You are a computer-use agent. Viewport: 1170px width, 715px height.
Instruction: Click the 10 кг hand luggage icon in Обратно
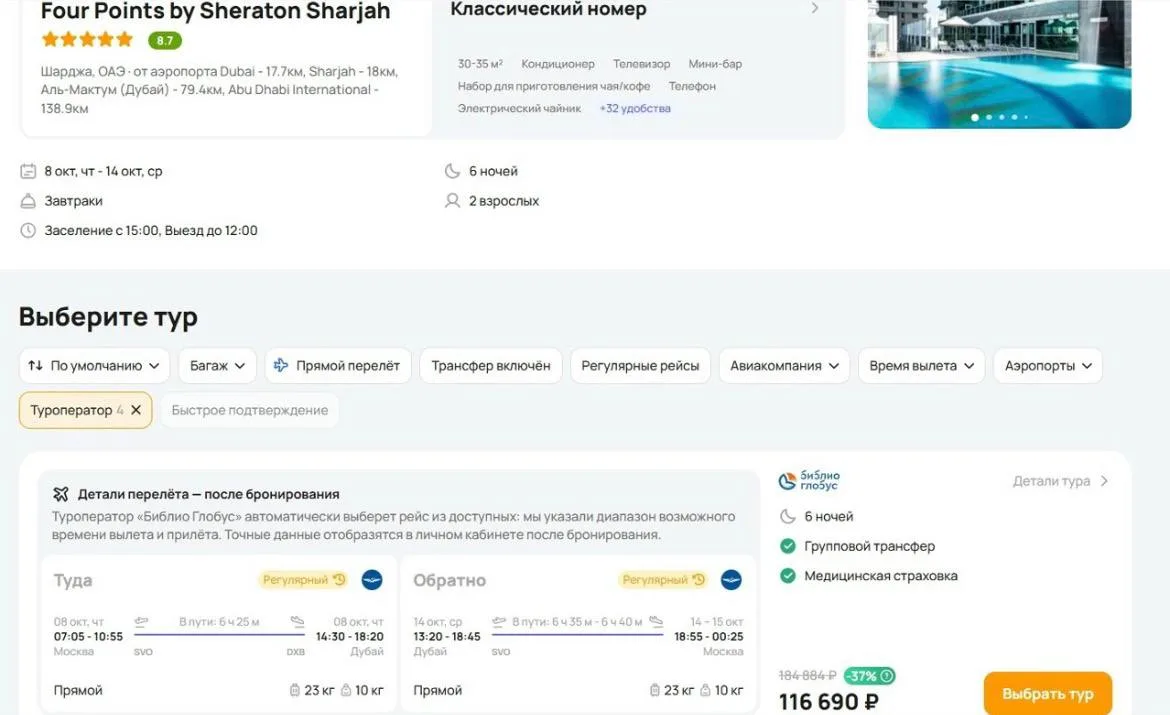pos(705,690)
